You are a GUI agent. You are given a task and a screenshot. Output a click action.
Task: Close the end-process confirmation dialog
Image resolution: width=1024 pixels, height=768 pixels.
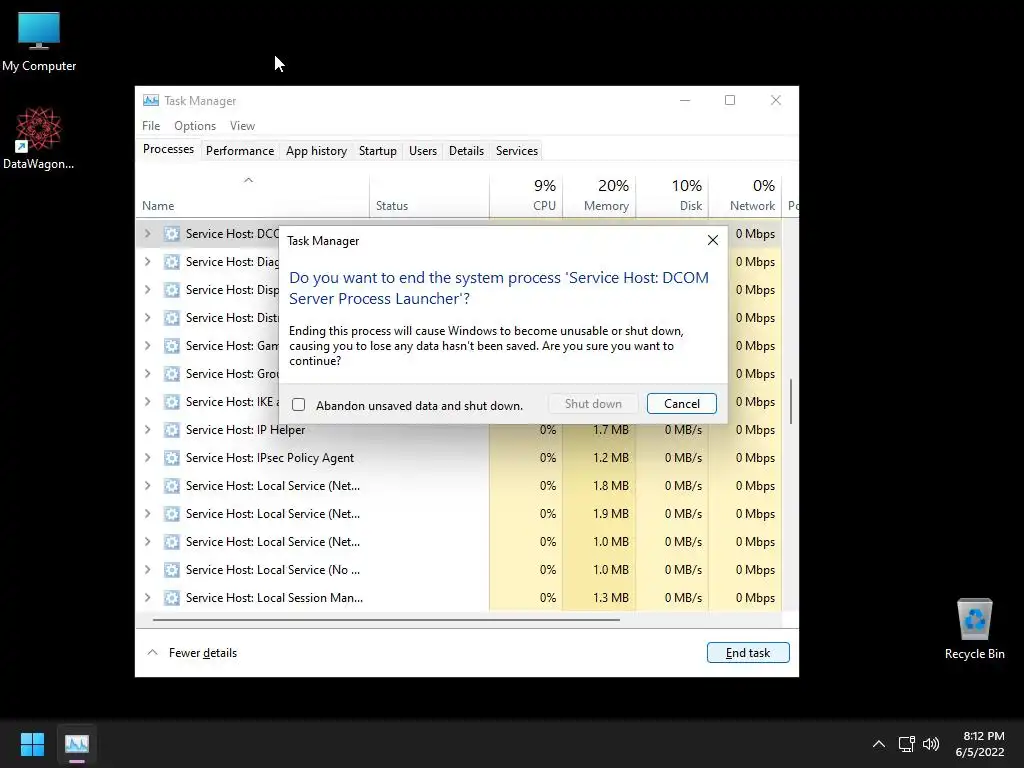[712, 240]
